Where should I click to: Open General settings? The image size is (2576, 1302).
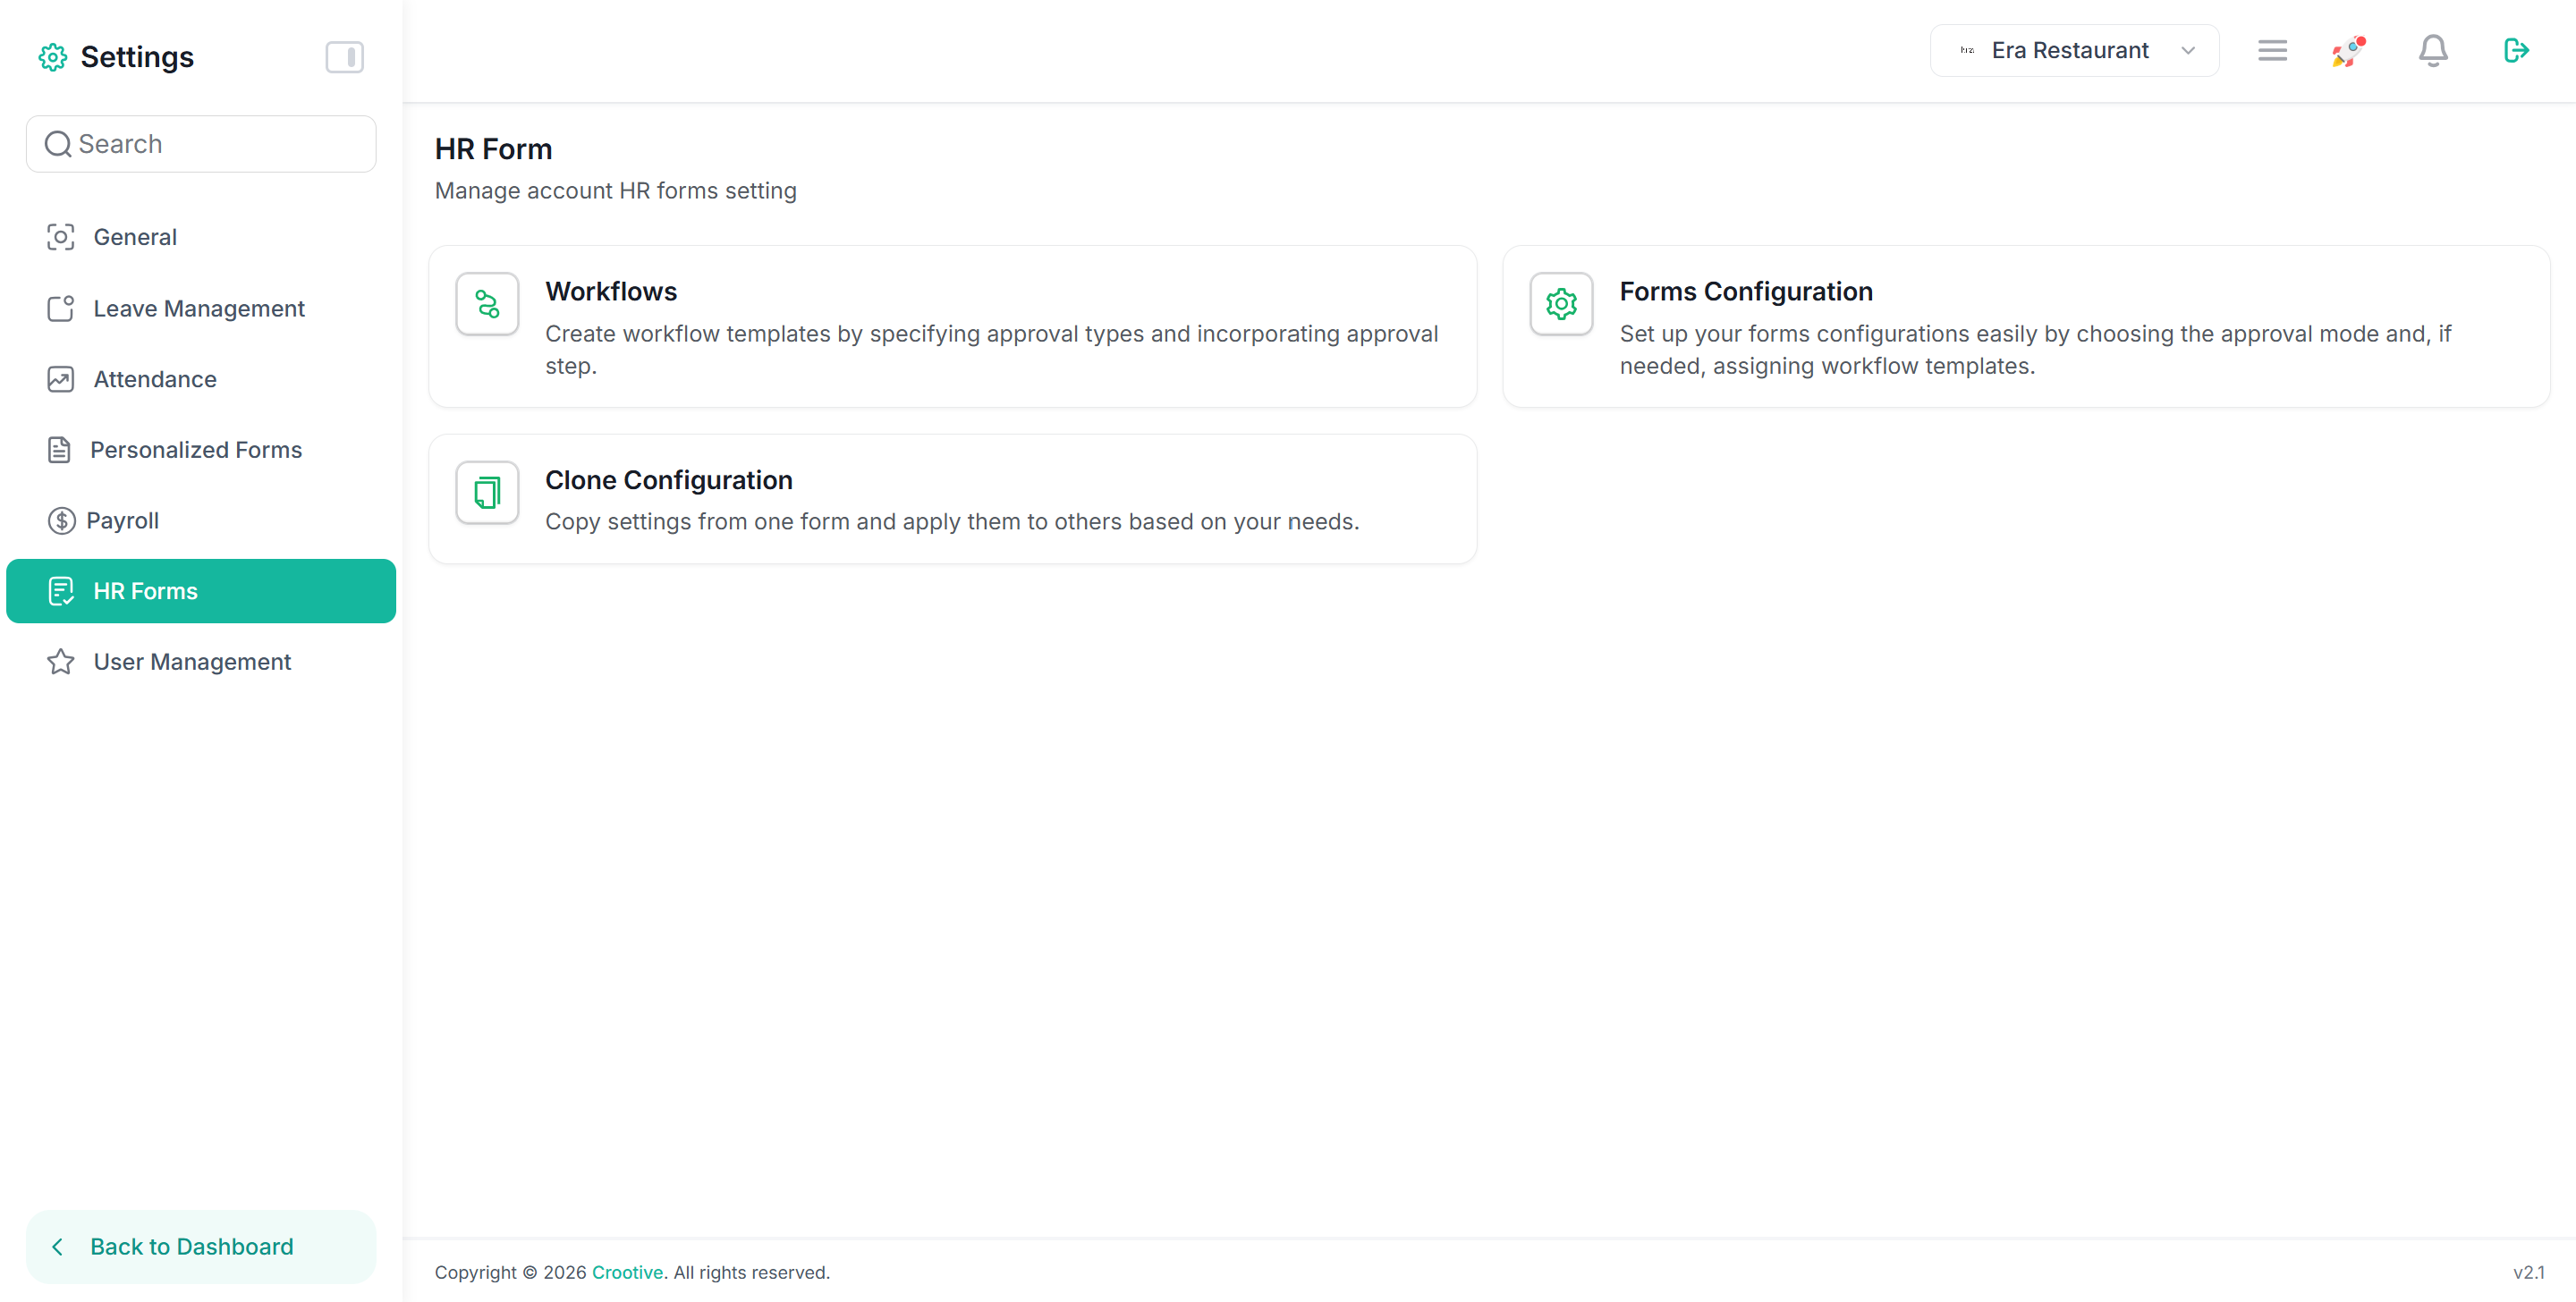point(201,237)
